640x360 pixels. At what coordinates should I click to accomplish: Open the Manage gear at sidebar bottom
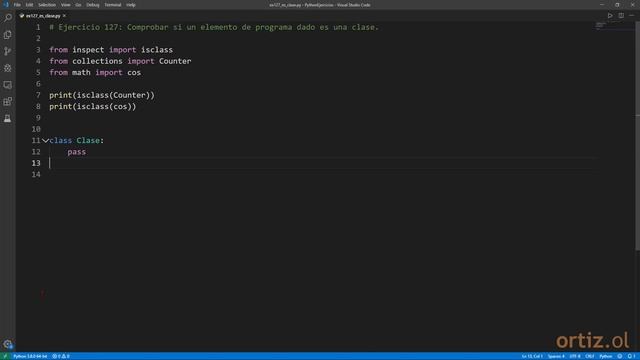(x=8, y=344)
